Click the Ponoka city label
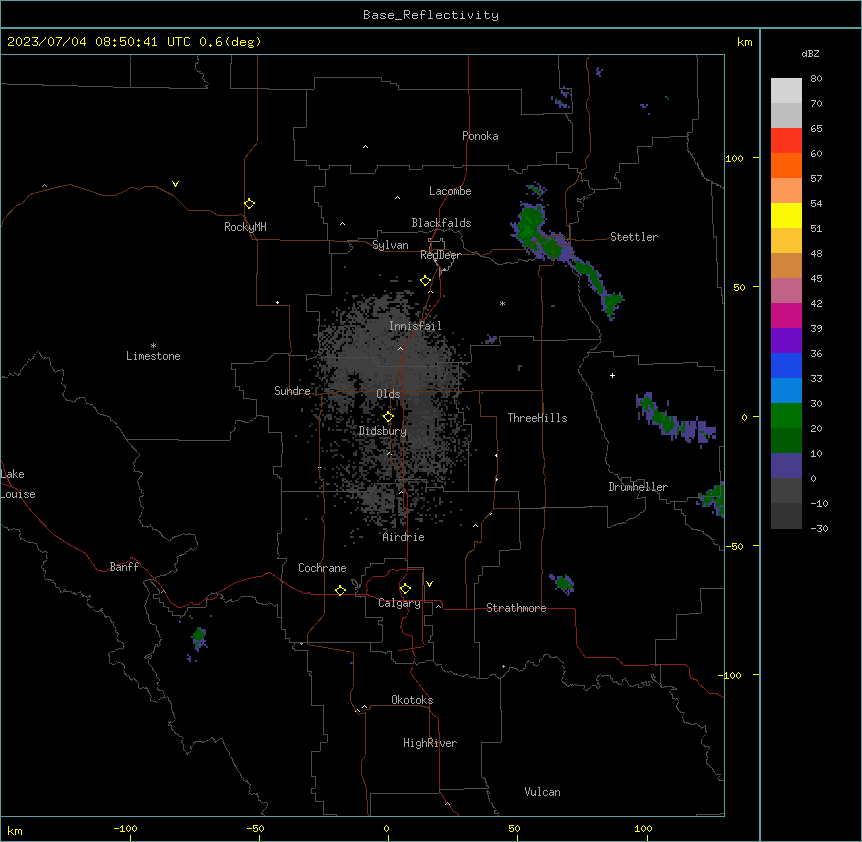The image size is (862, 842). 480,136
